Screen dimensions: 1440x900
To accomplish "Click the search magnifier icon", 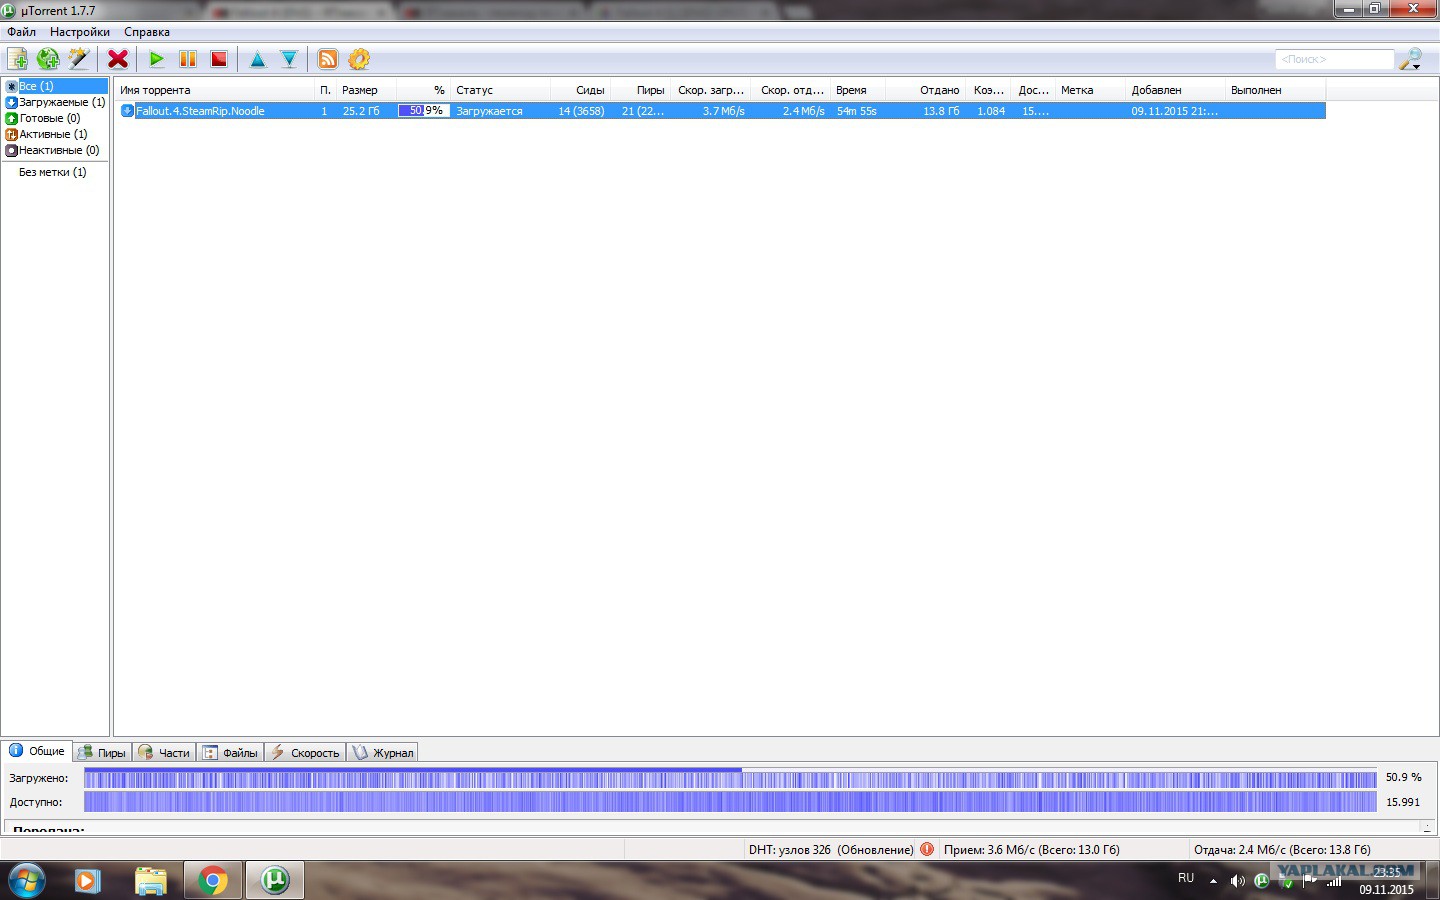I will 1411,59.
